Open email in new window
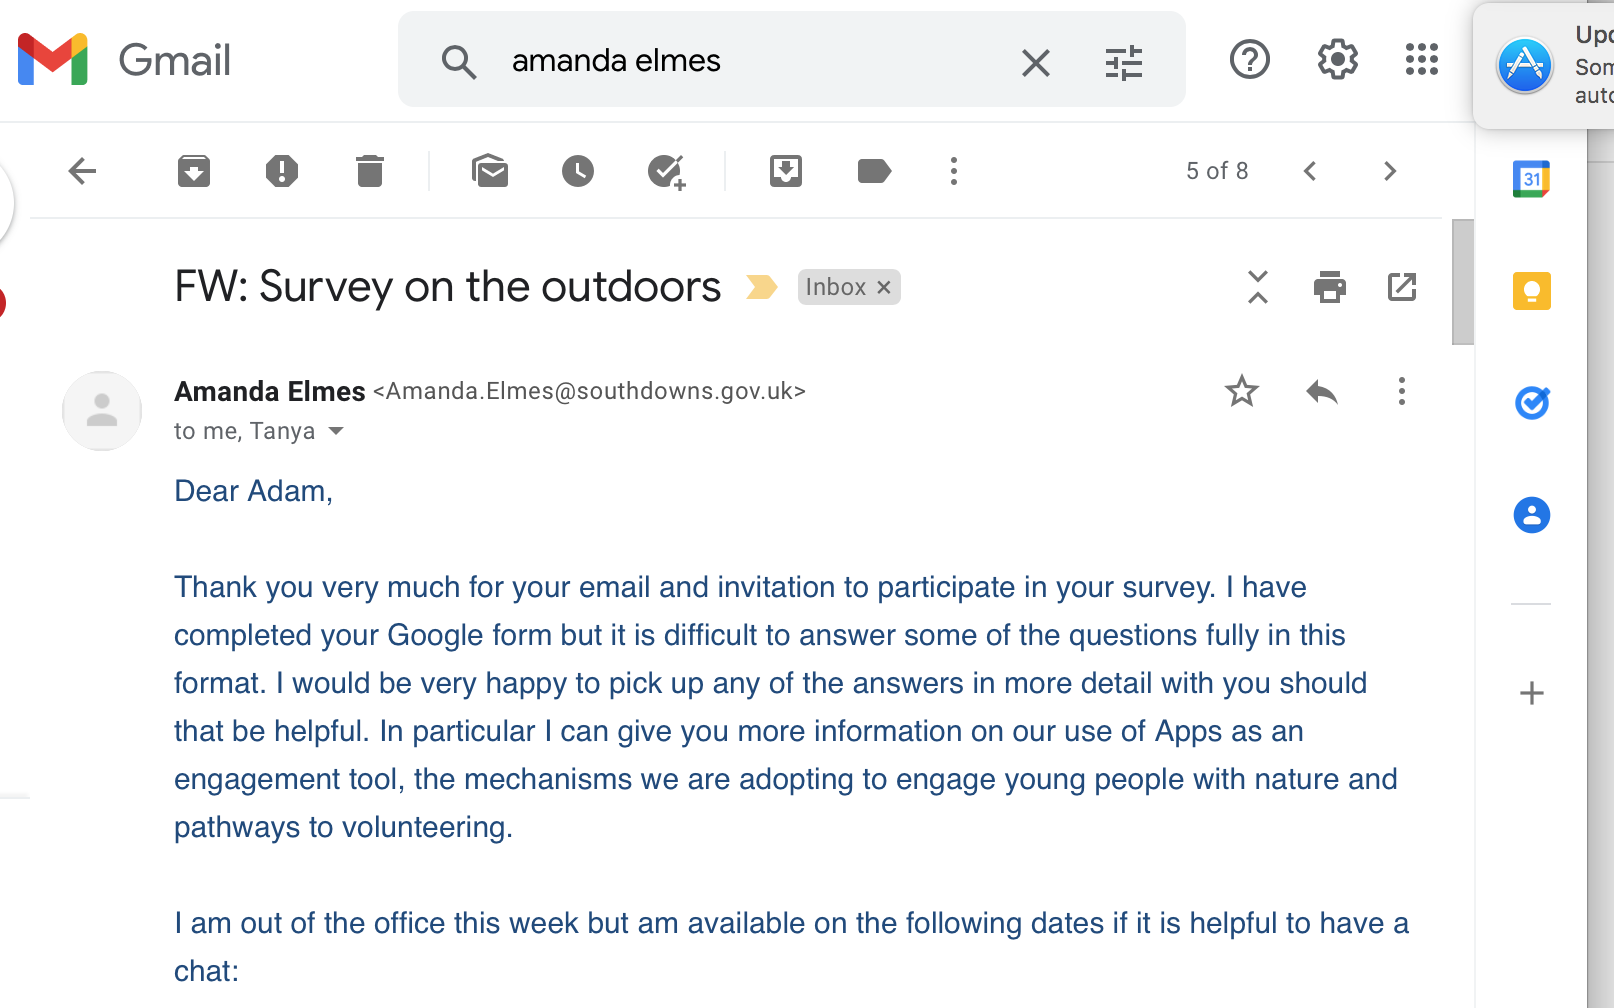 click(1402, 287)
